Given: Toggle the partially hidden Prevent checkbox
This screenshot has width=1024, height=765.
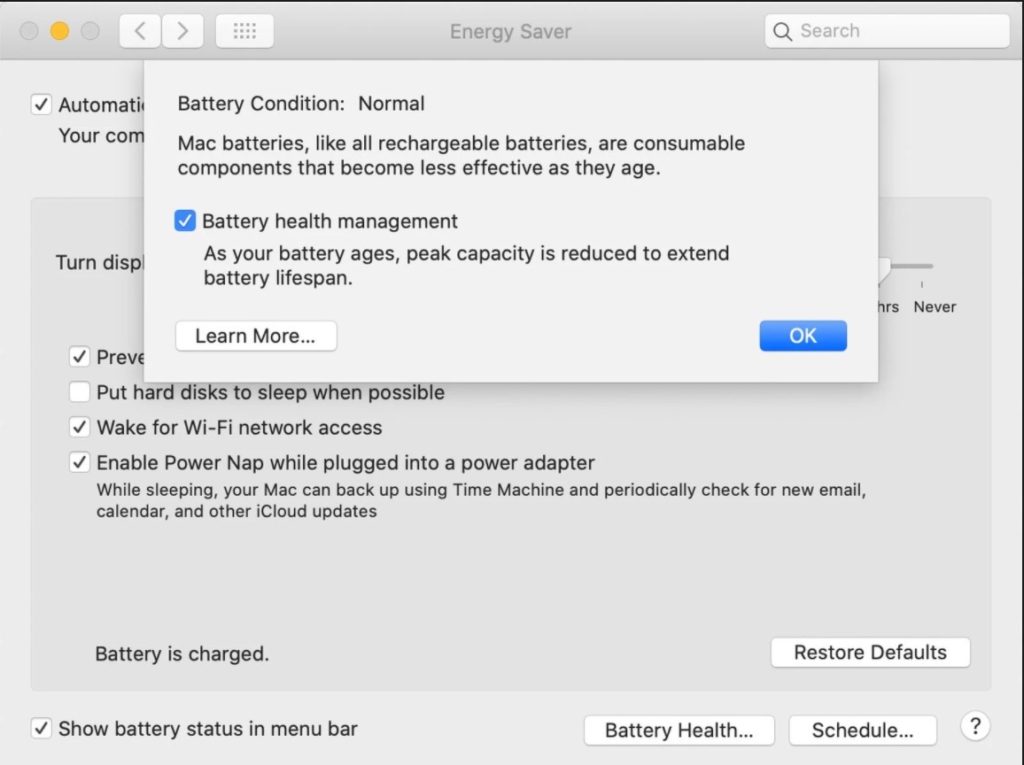Looking at the screenshot, I should [x=79, y=357].
